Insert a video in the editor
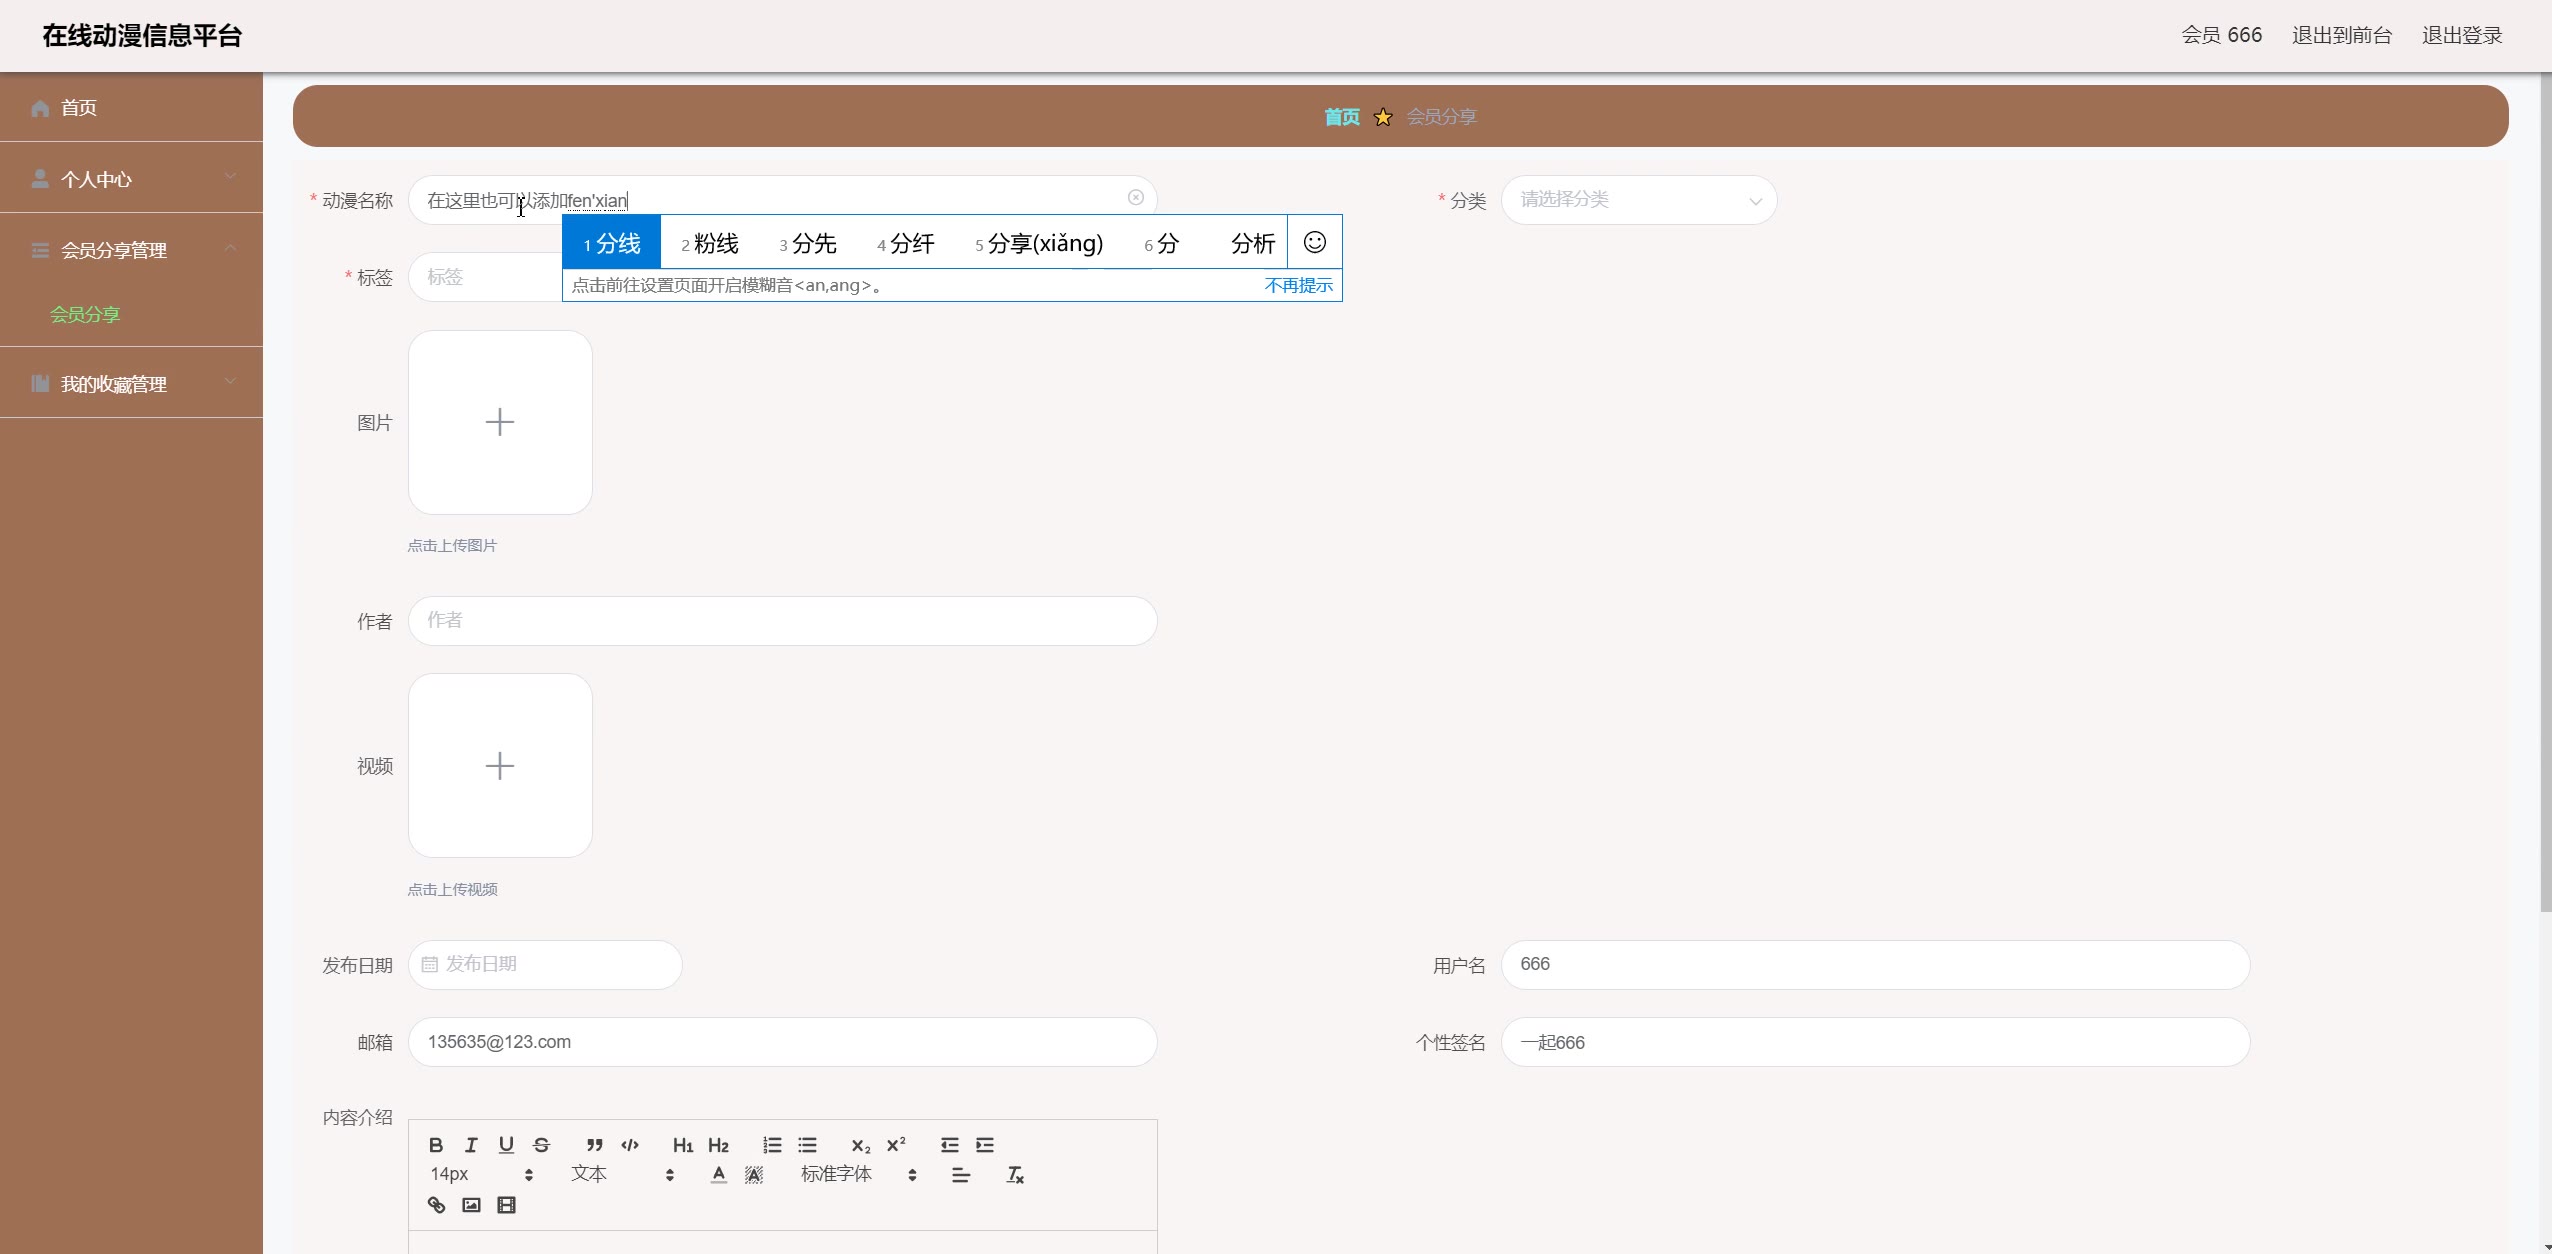2552x1254 pixels. 506,1205
